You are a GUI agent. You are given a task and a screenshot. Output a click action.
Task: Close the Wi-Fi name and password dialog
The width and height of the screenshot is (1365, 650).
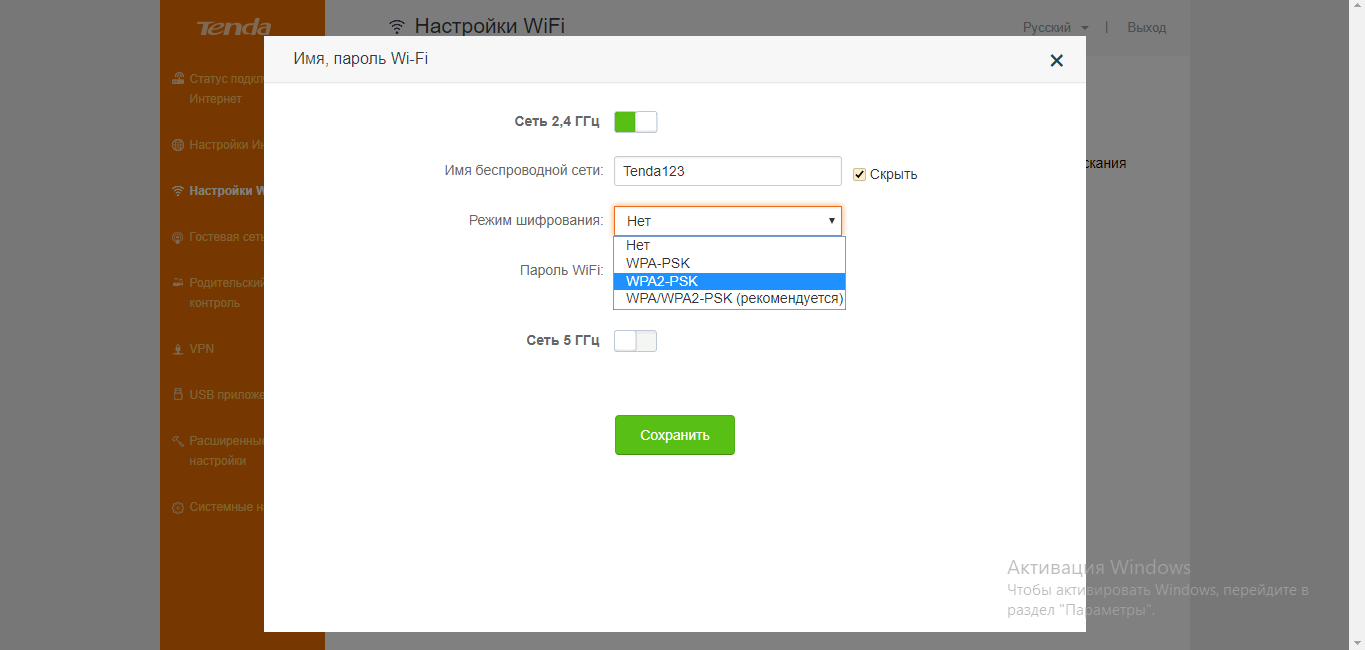(x=1056, y=61)
